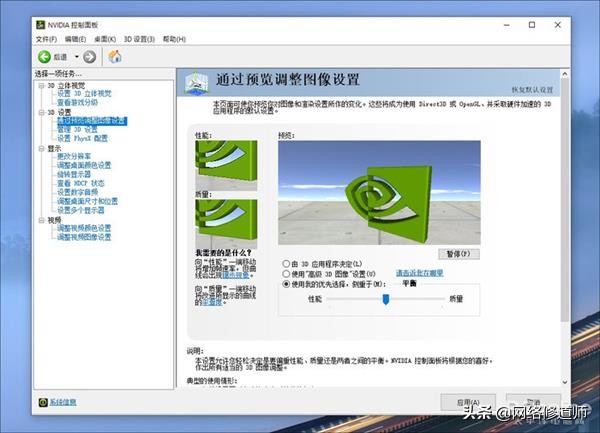This screenshot has width=600, height=433.
Task: Click the 系统信息 icon at bottom left
Action: point(42,403)
